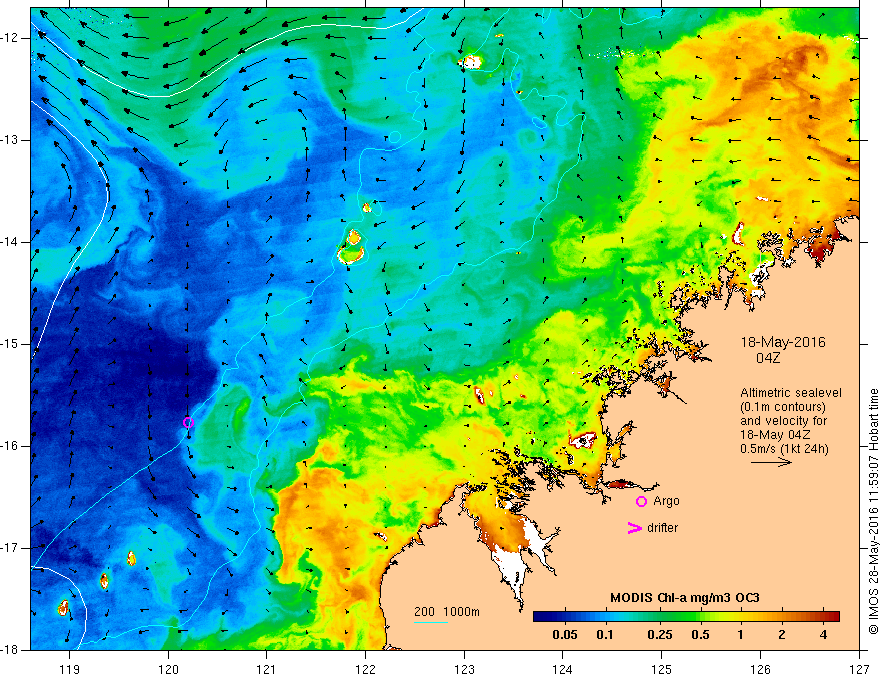The width and height of the screenshot is (880, 680).
Task: Click the chlorophyll color scale bar
Action: click(x=686, y=616)
